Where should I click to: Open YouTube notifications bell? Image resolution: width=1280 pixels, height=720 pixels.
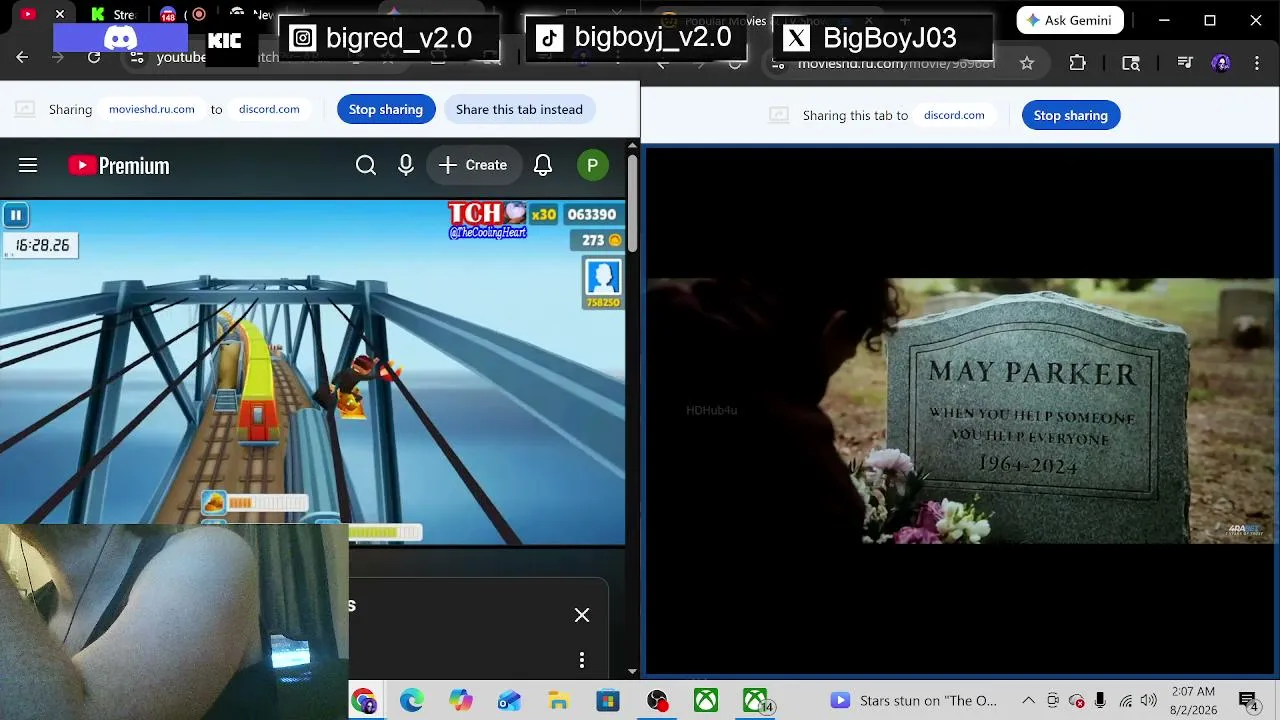pos(543,165)
